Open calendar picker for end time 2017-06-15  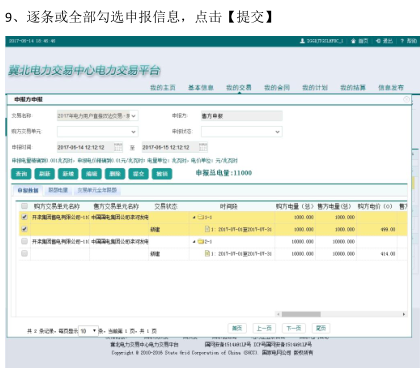point(203,147)
